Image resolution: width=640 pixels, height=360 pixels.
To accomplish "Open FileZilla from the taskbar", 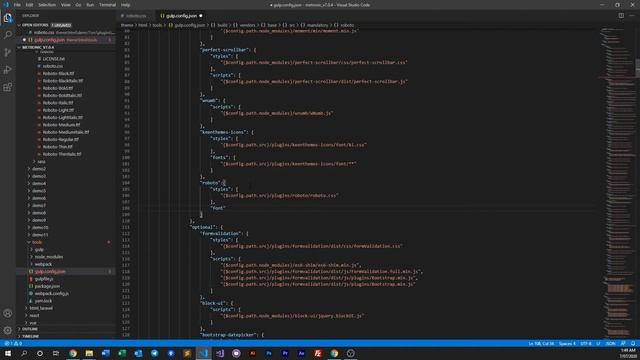I will tap(318, 353).
